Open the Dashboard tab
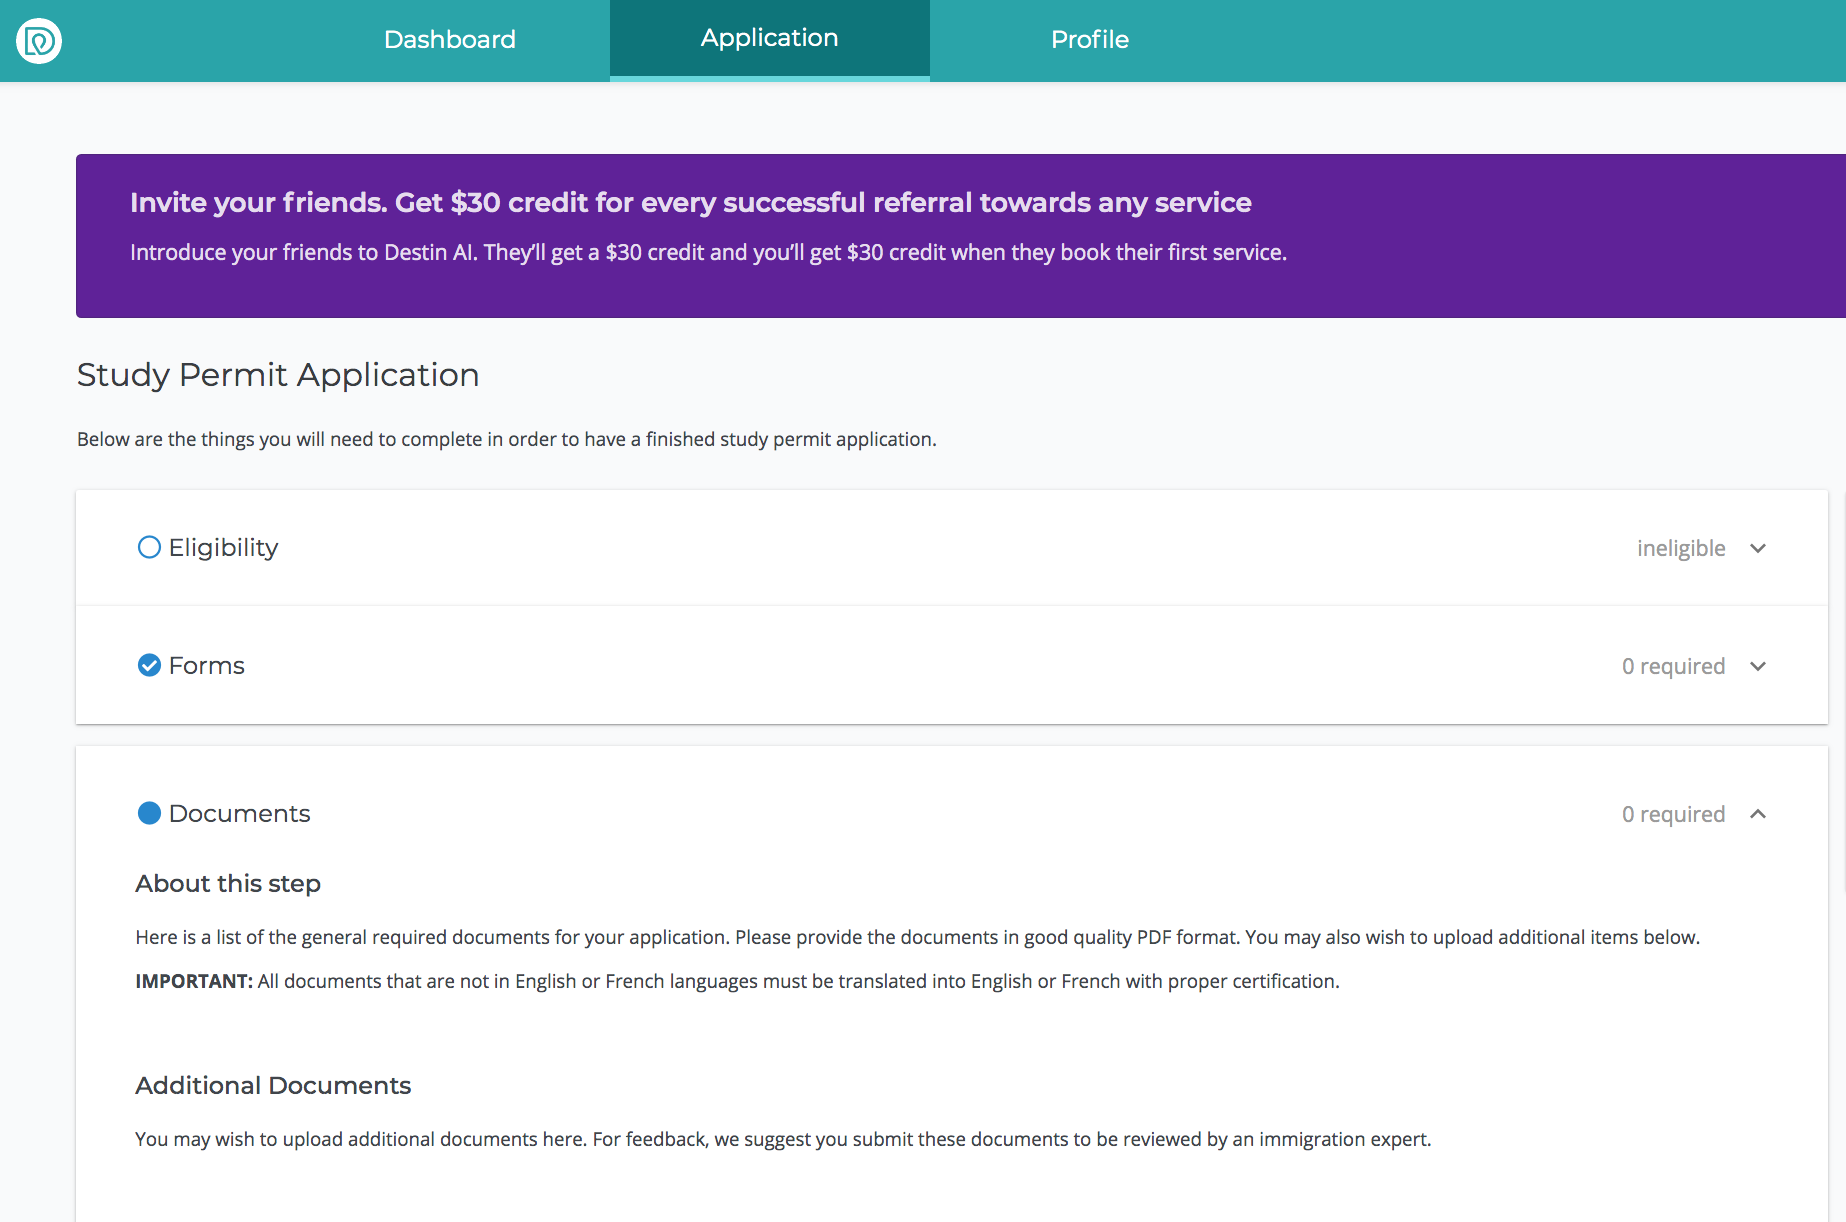This screenshot has height=1222, width=1846. tap(450, 40)
